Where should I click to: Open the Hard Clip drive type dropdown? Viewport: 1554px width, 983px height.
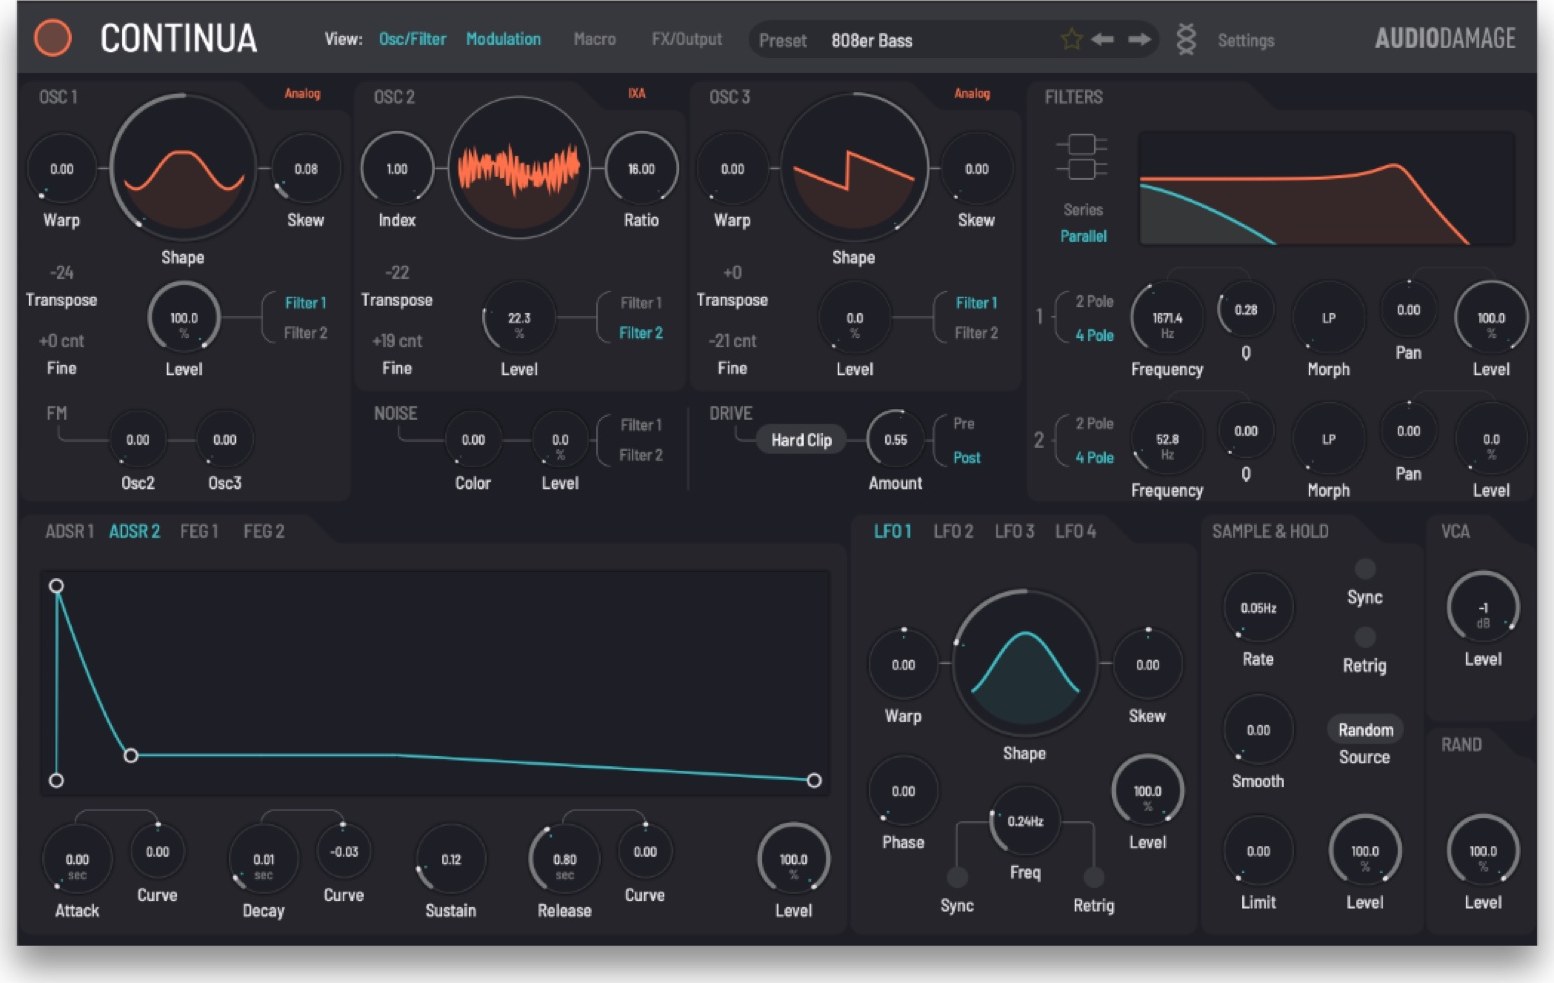[x=801, y=440]
